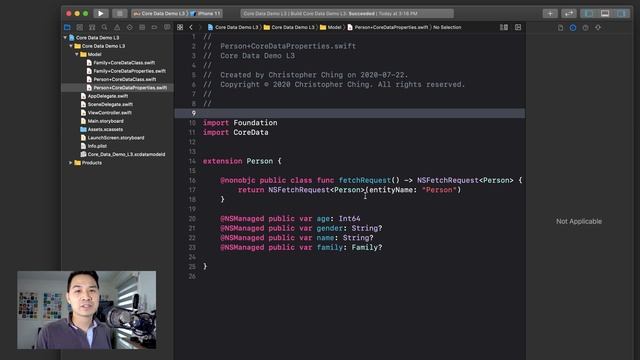Open editor options menu
Image resolution: width=640 pixels, height=360 pixels.
(504, 27)
